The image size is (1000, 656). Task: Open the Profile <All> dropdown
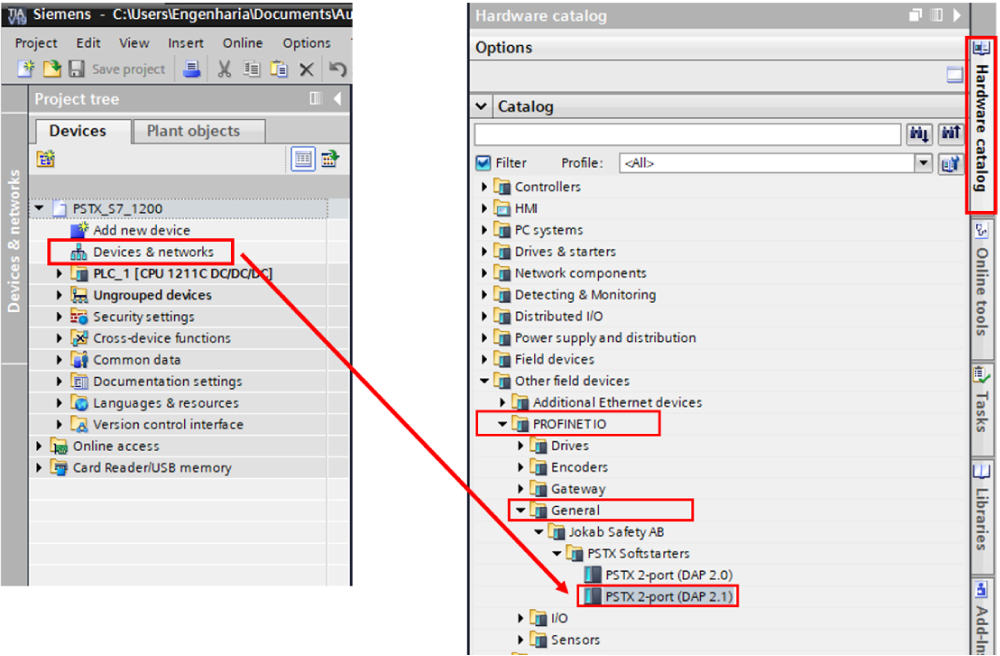(923, 163)
